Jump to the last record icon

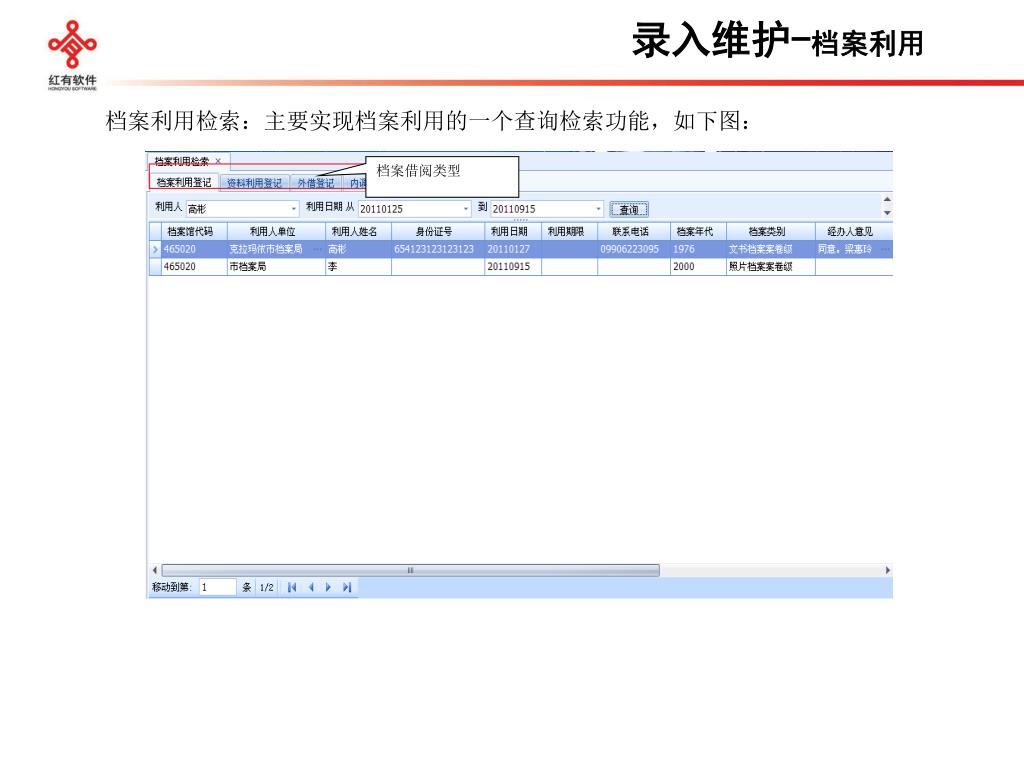click(x=347, y=587)
